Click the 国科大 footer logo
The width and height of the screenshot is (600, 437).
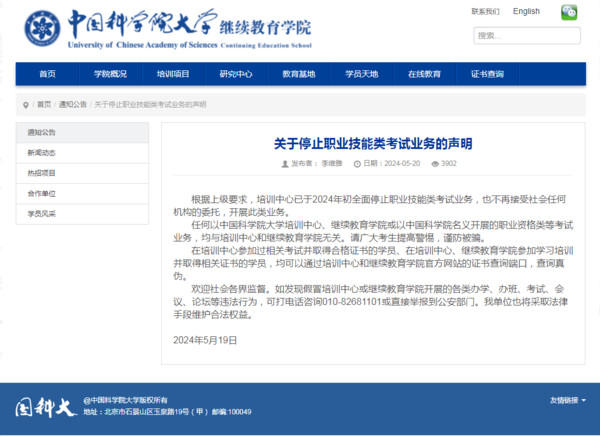point(46,407)
